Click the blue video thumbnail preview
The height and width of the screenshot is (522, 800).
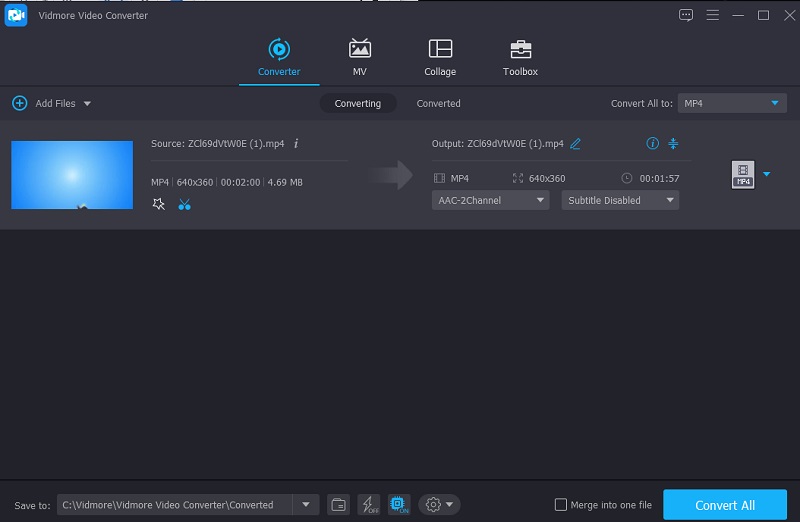(72, 175)
